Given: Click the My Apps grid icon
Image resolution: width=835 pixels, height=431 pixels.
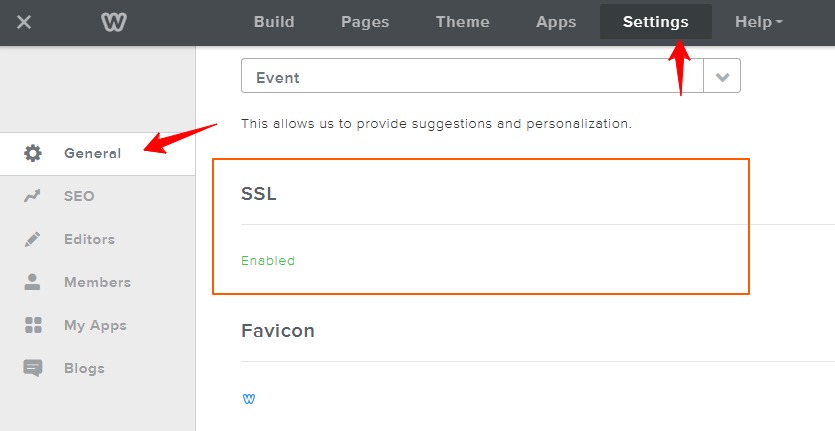Looking at the screenshot, I should point(33,325).
